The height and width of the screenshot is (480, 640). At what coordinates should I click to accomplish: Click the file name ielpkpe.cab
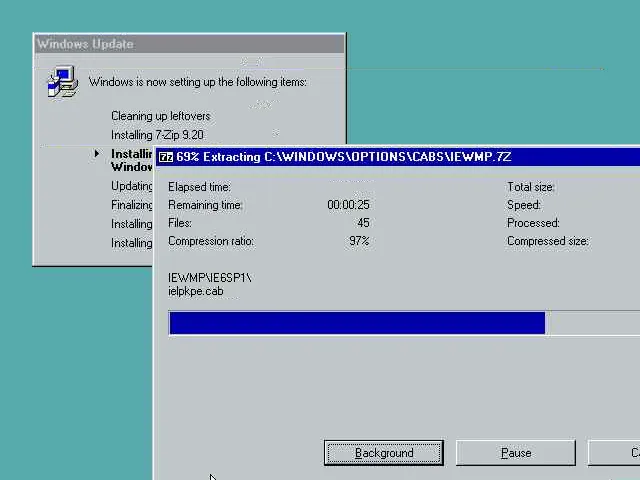point(196,291)
